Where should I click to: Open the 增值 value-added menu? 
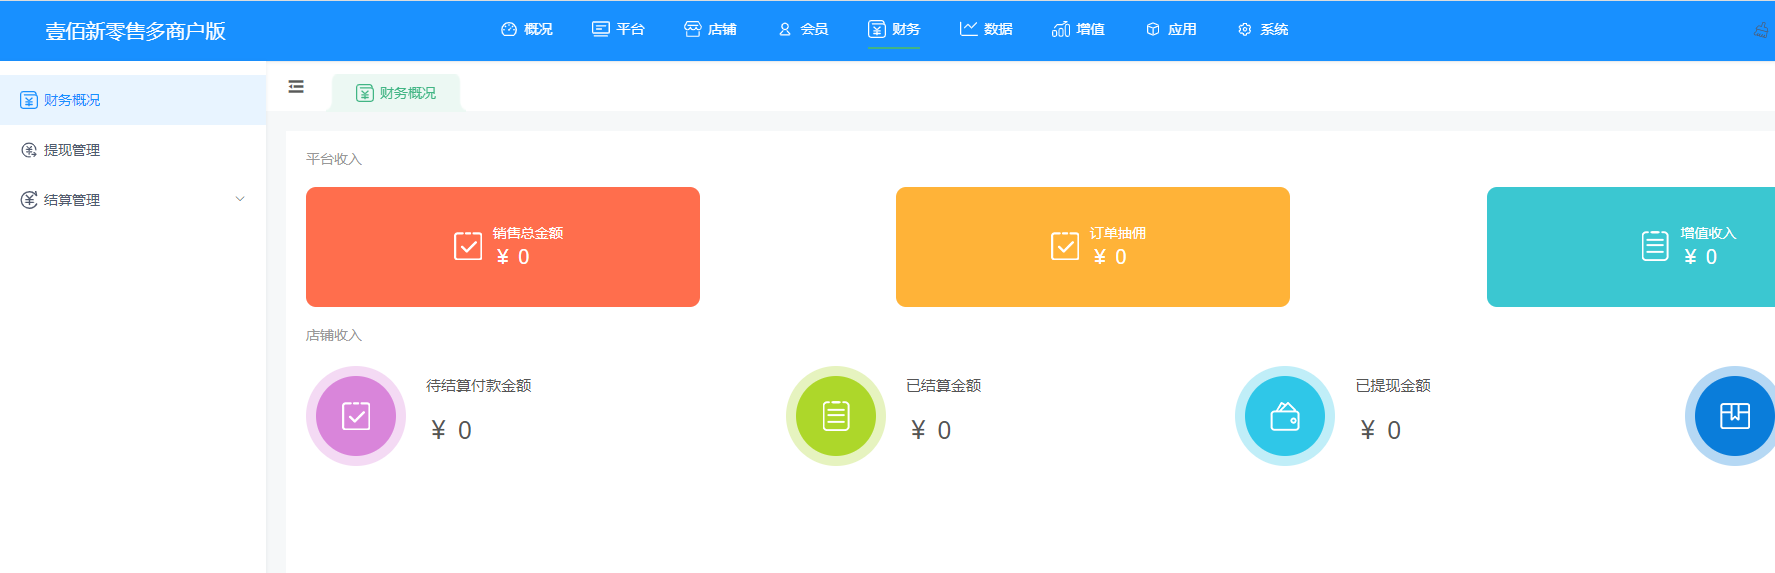1078,30
